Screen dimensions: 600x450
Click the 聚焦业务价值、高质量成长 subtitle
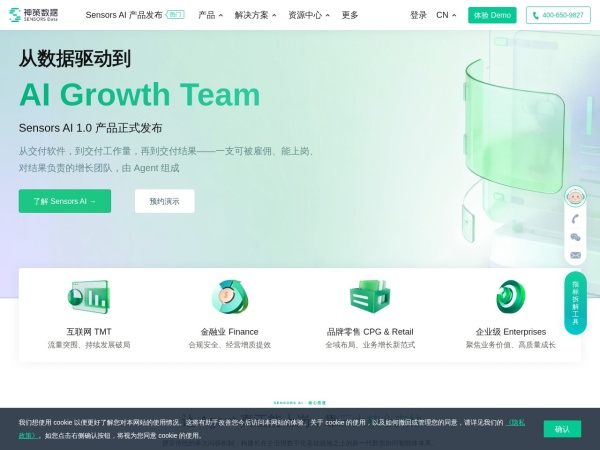point(510,345)
